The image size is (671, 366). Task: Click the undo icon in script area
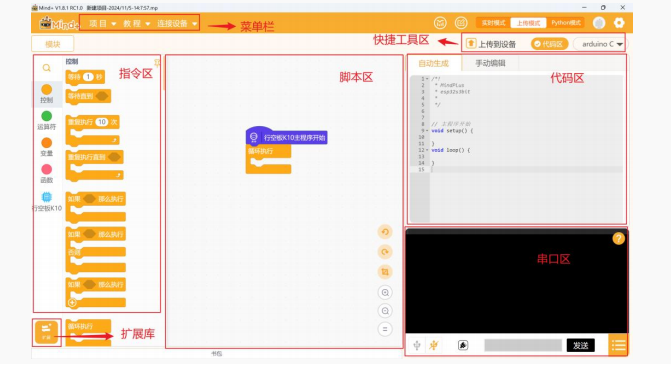coord(385,232)
